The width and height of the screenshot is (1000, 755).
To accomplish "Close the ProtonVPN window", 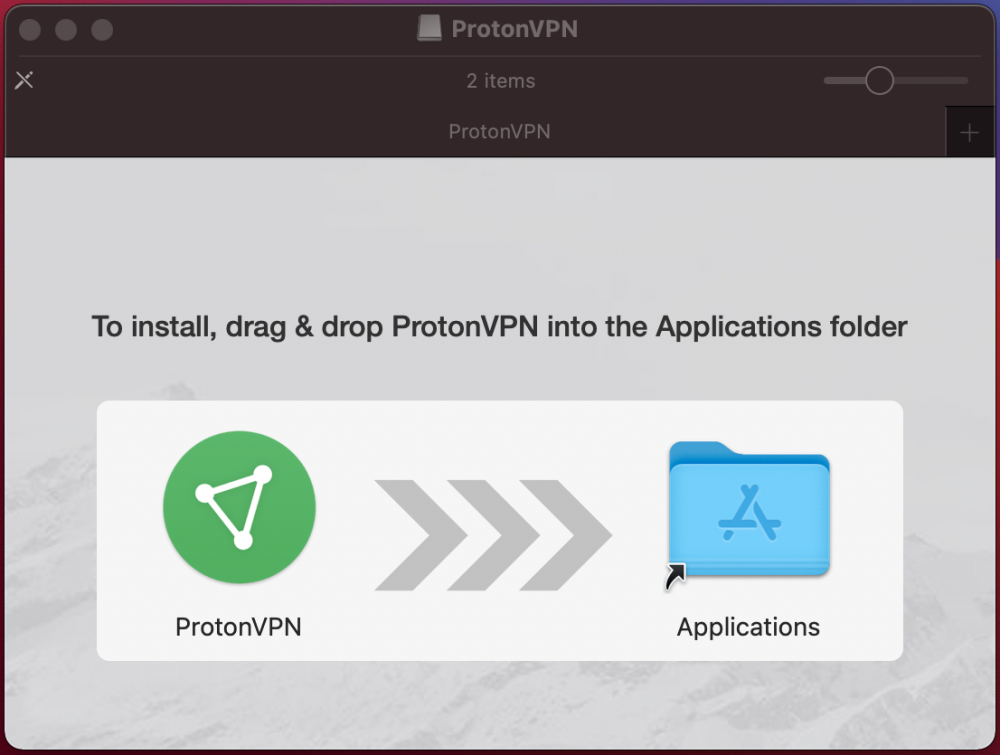I will pos(30,29).
